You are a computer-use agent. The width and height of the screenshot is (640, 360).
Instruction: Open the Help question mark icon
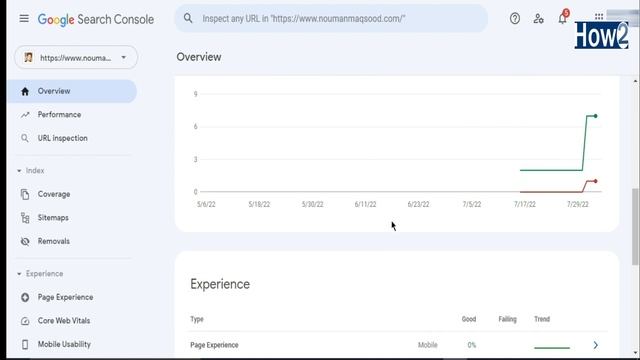coord(515,18)
